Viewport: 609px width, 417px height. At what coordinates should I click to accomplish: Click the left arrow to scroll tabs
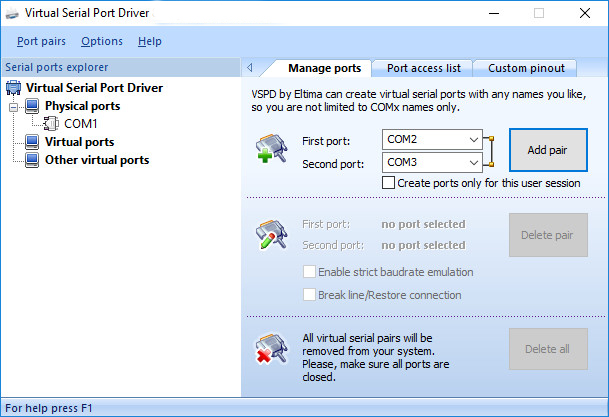click(x=250, y=68)
